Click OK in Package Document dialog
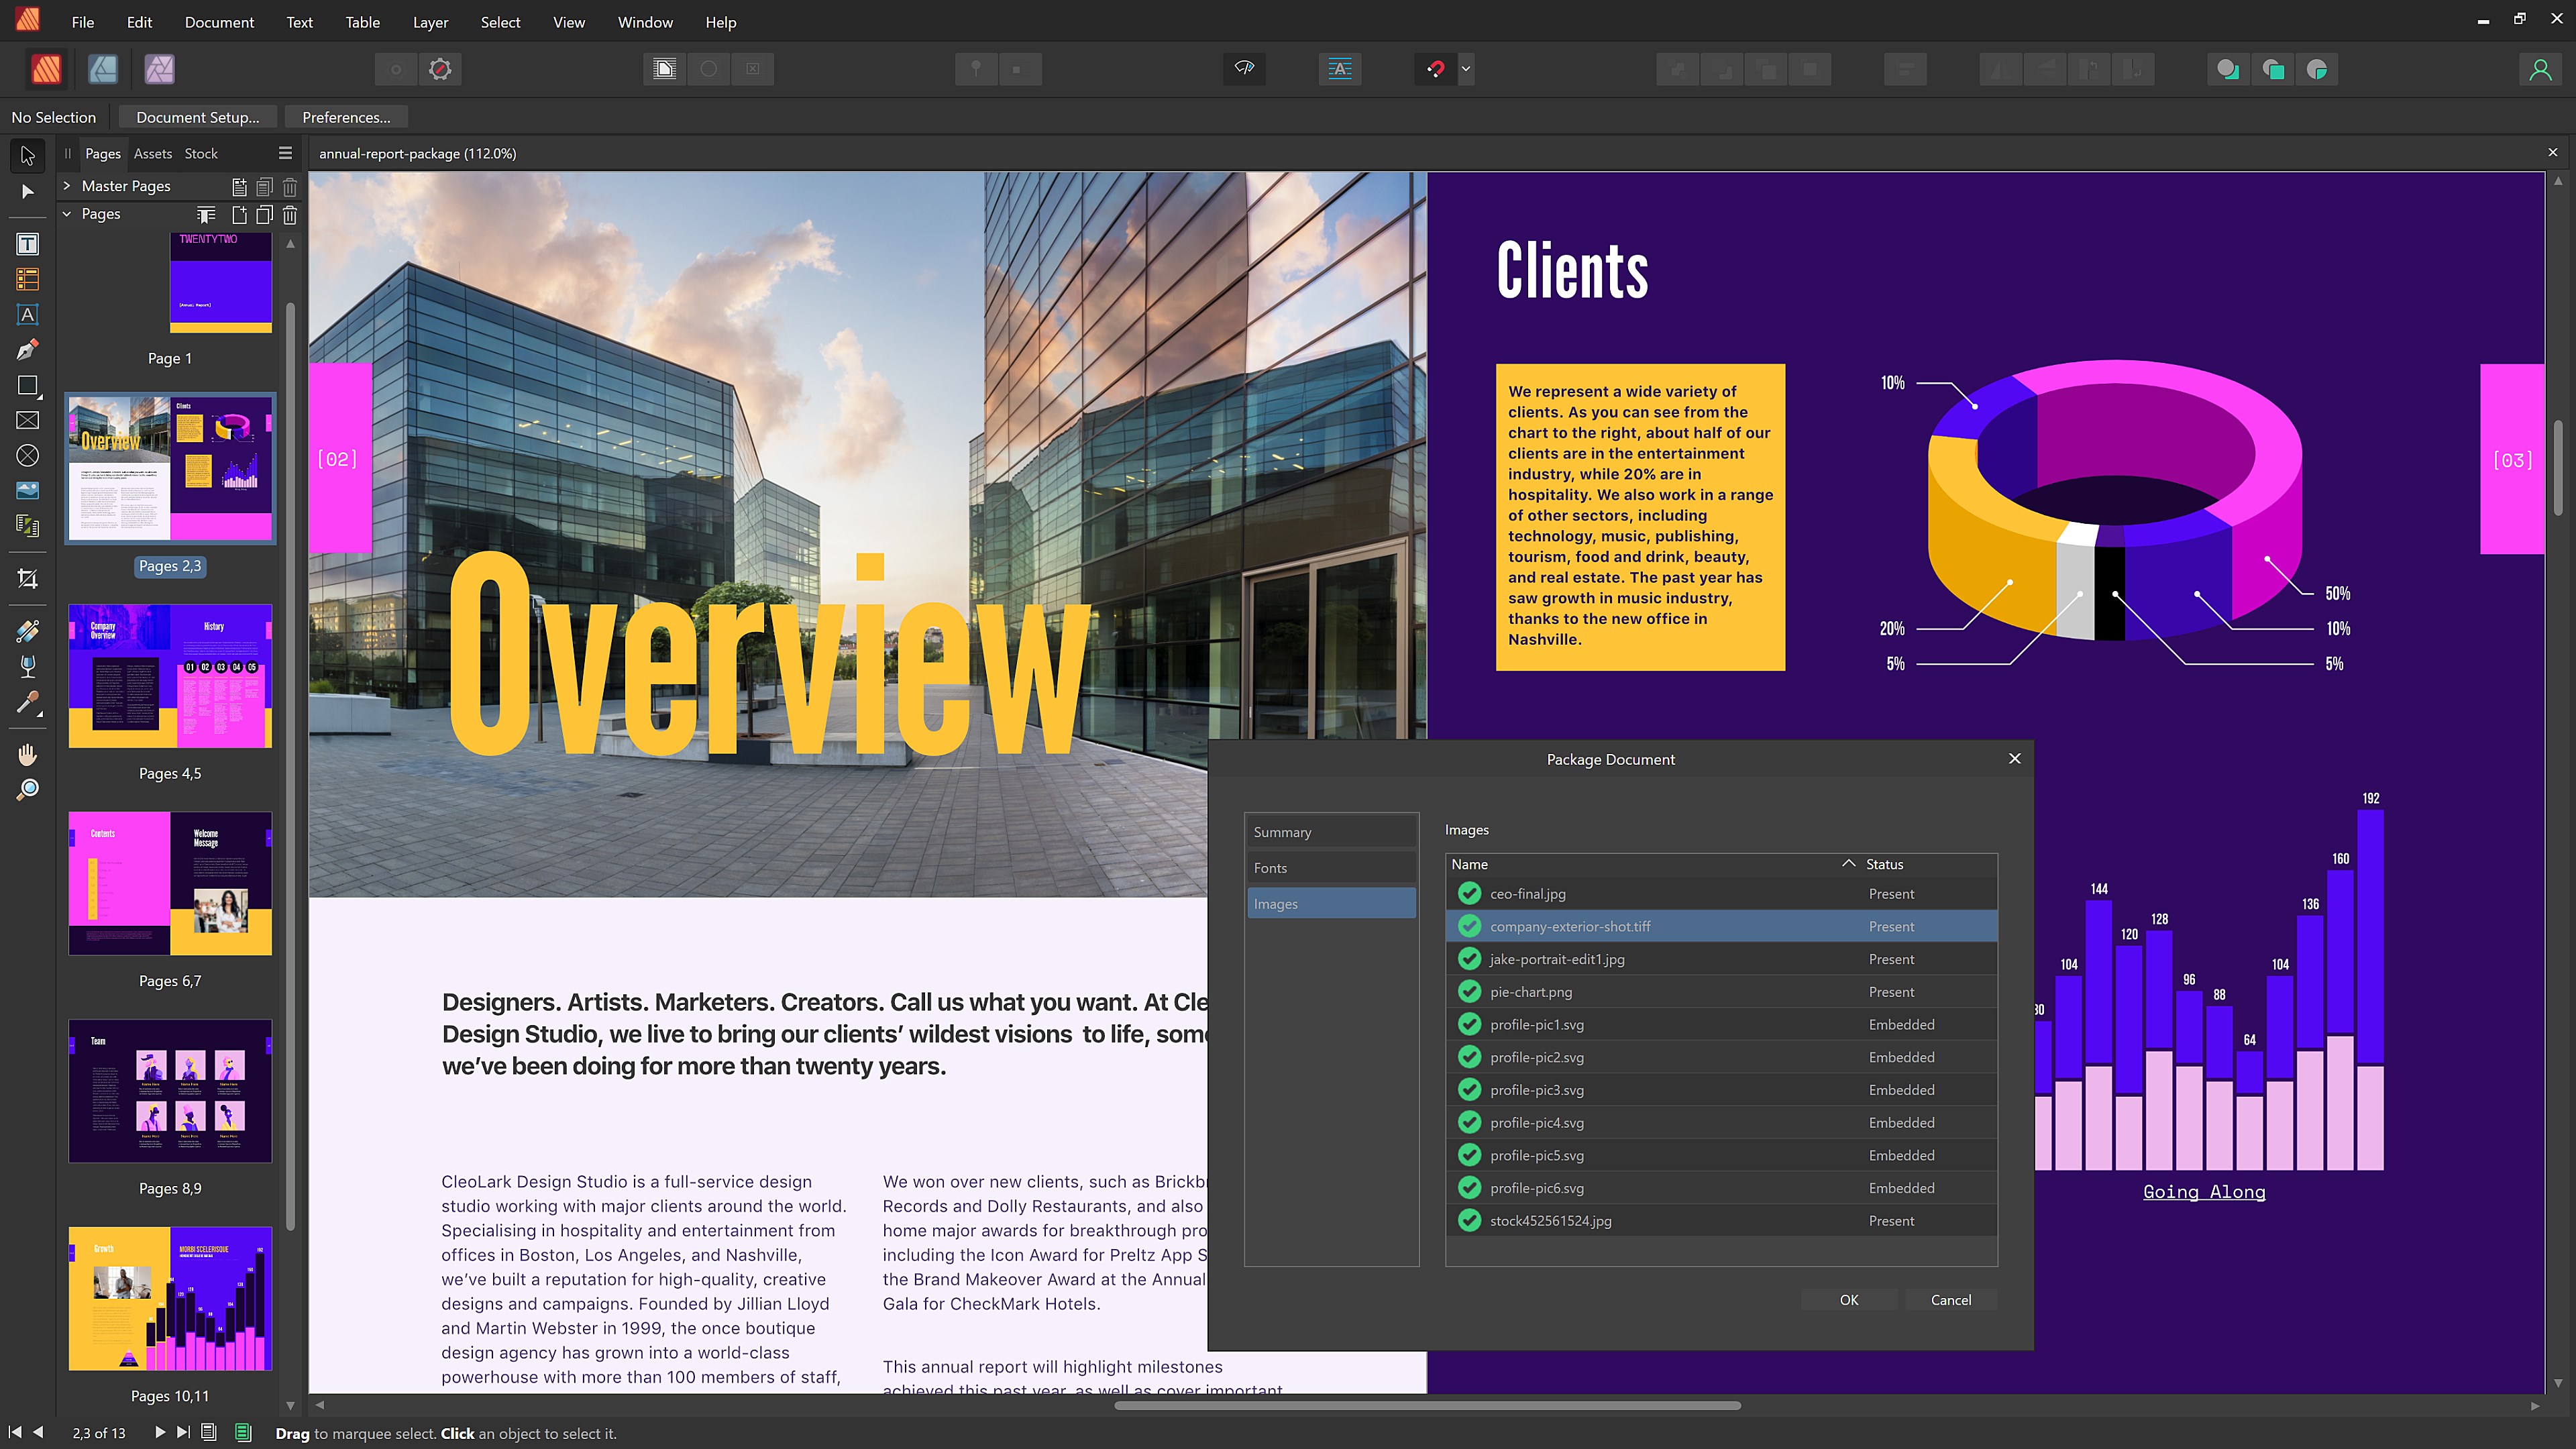Image resolution: width=2576 pixels, height=1449 pixels. tap(1848, 1300)
